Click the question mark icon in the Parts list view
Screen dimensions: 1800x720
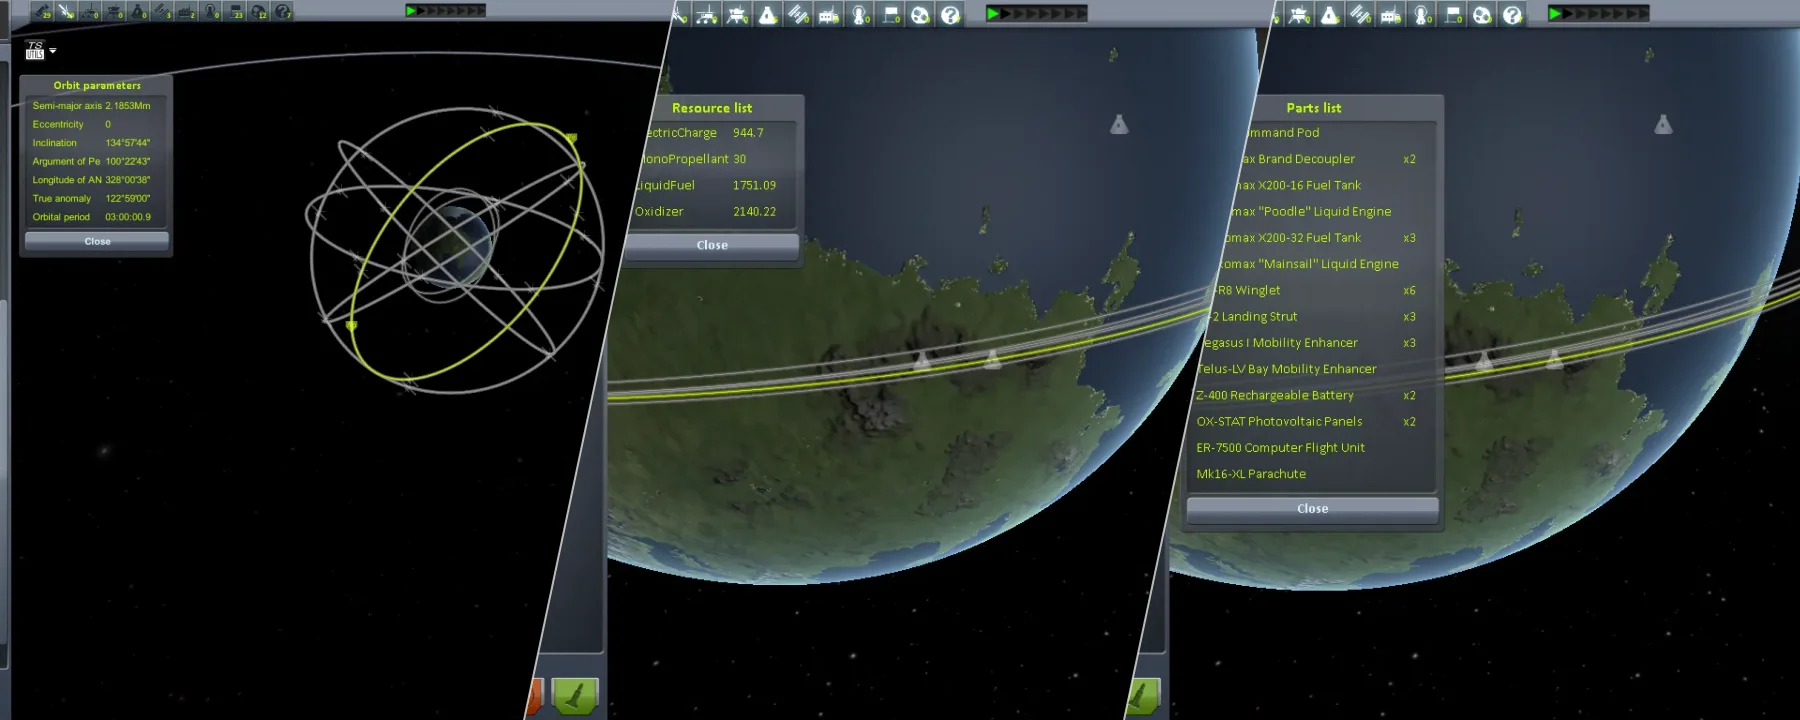click(1512, 15)
